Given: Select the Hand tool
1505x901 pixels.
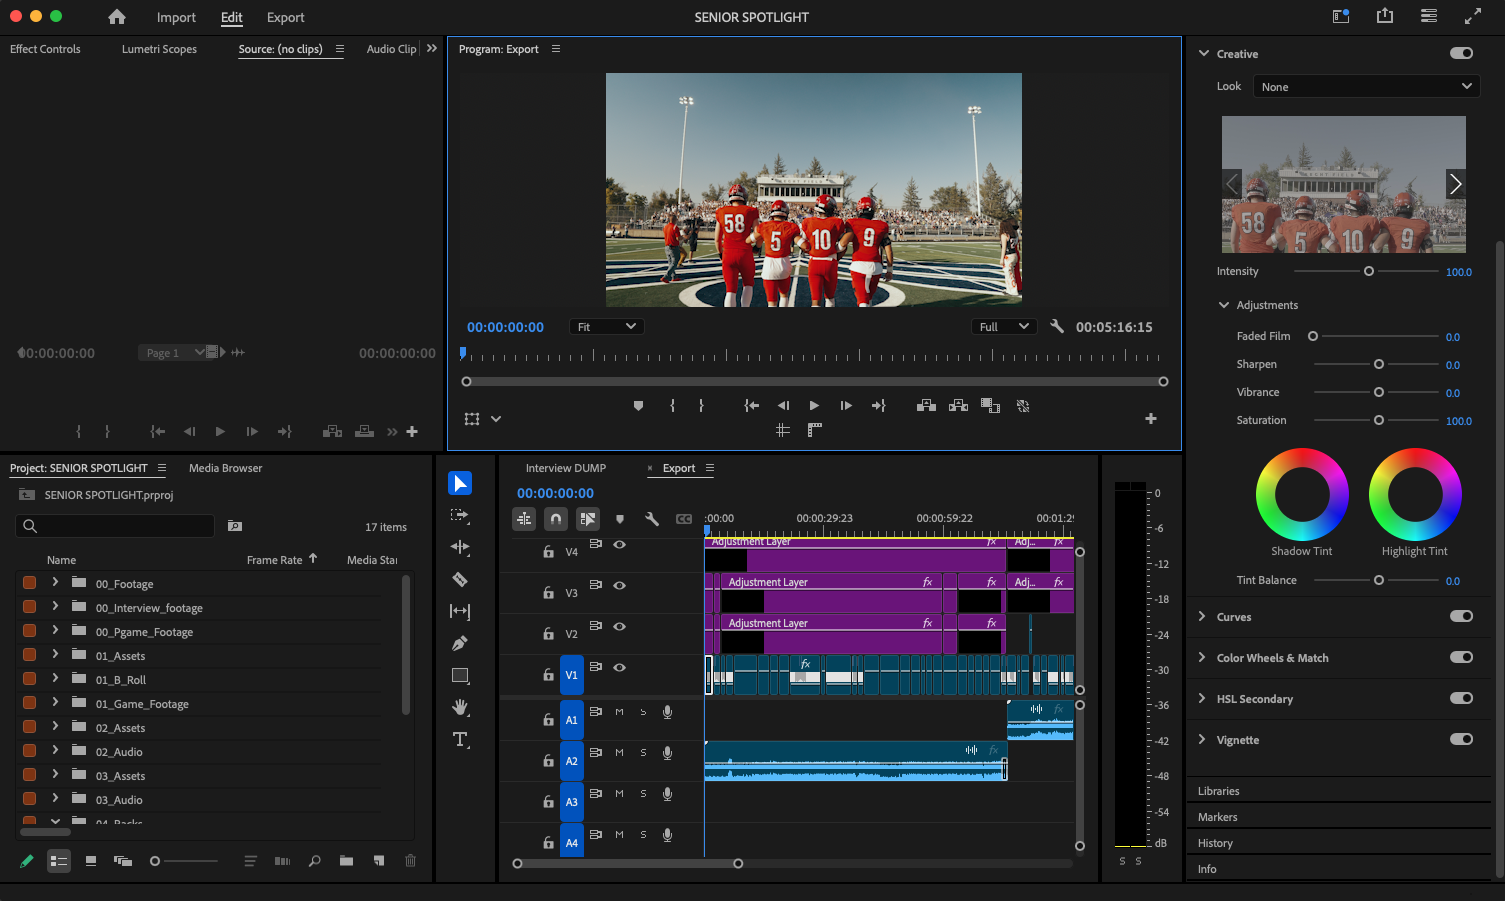Looking at the screenshot, I should [x=460, y=707].
